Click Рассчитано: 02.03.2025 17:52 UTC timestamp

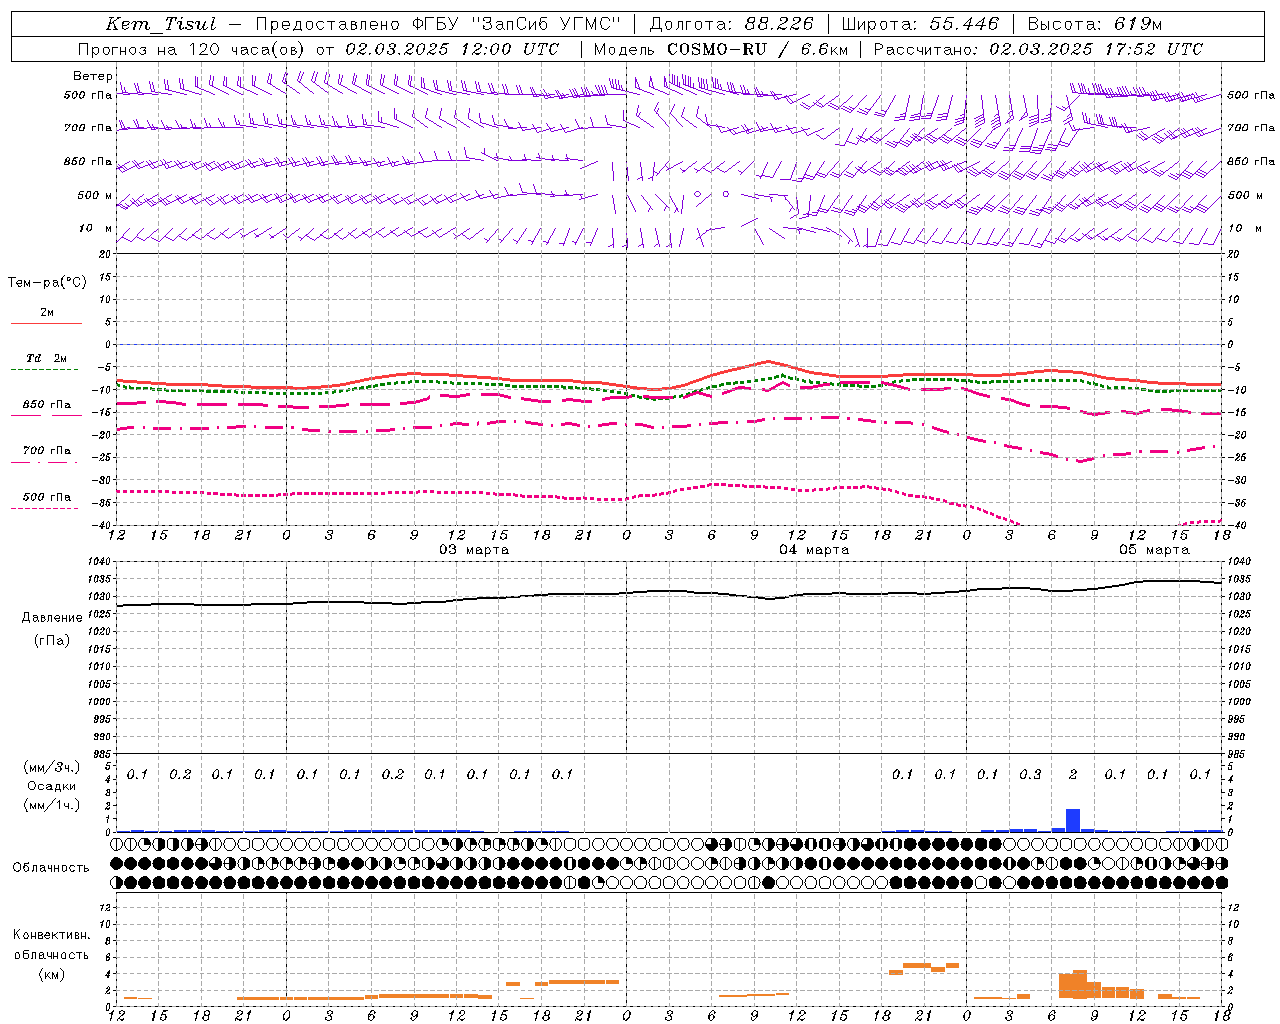[x=1038, y=49]
